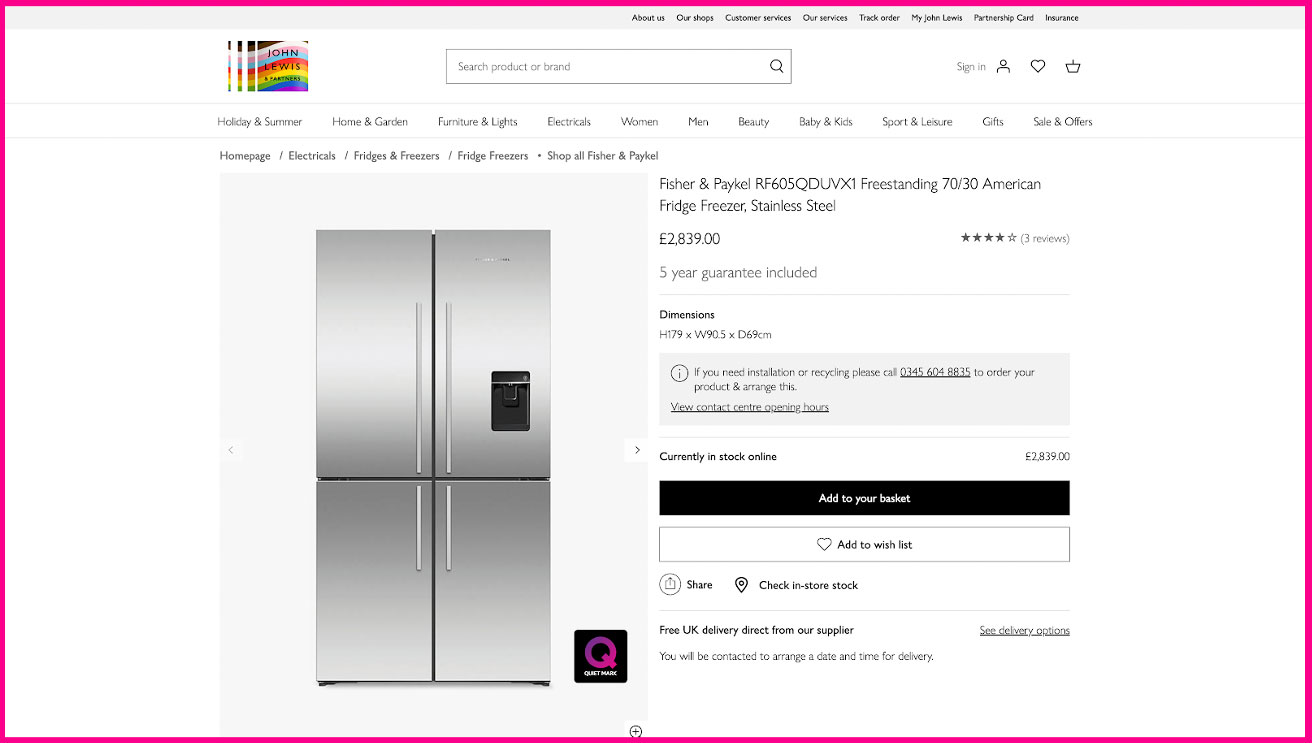Click the Search product or brand field
The height and width of the screenshot is (743, 1312).
607,66
